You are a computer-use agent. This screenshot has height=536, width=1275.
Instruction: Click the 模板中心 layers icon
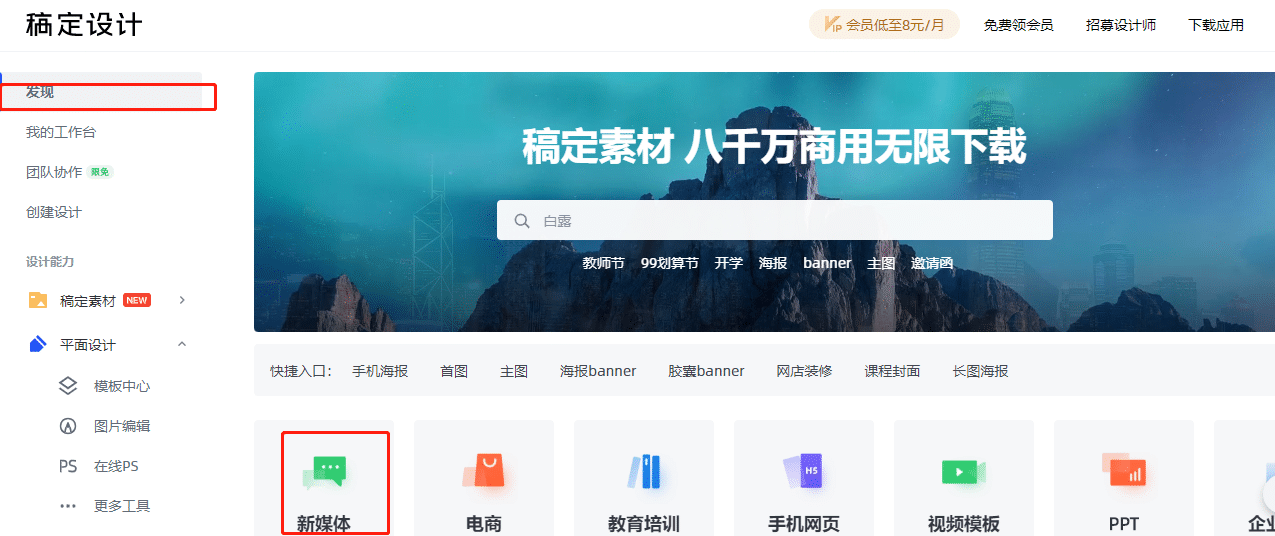[68, 386]
